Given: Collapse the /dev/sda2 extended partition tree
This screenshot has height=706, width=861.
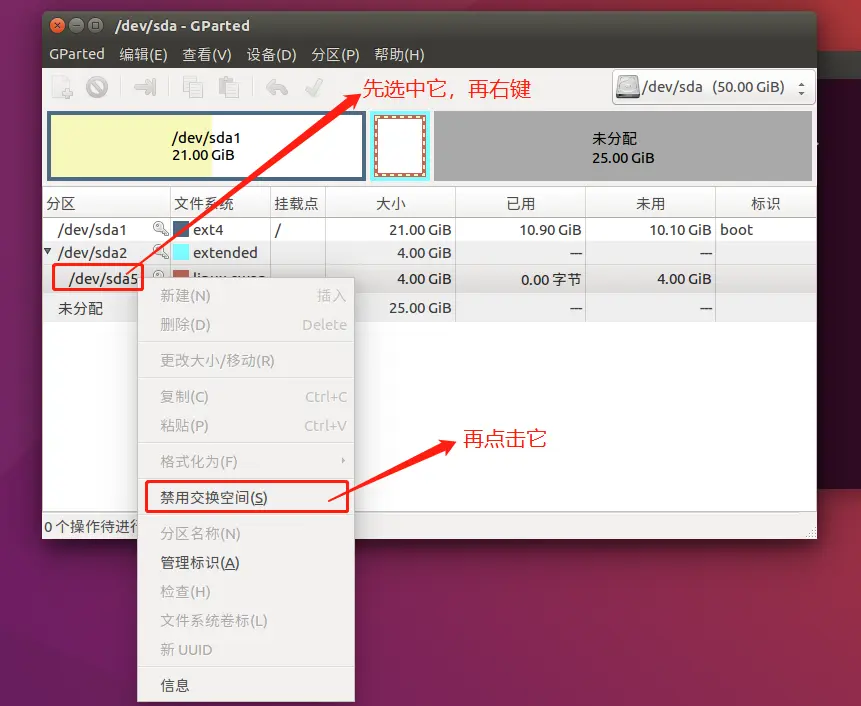Looking at the screenshot, I should [48, 251].
